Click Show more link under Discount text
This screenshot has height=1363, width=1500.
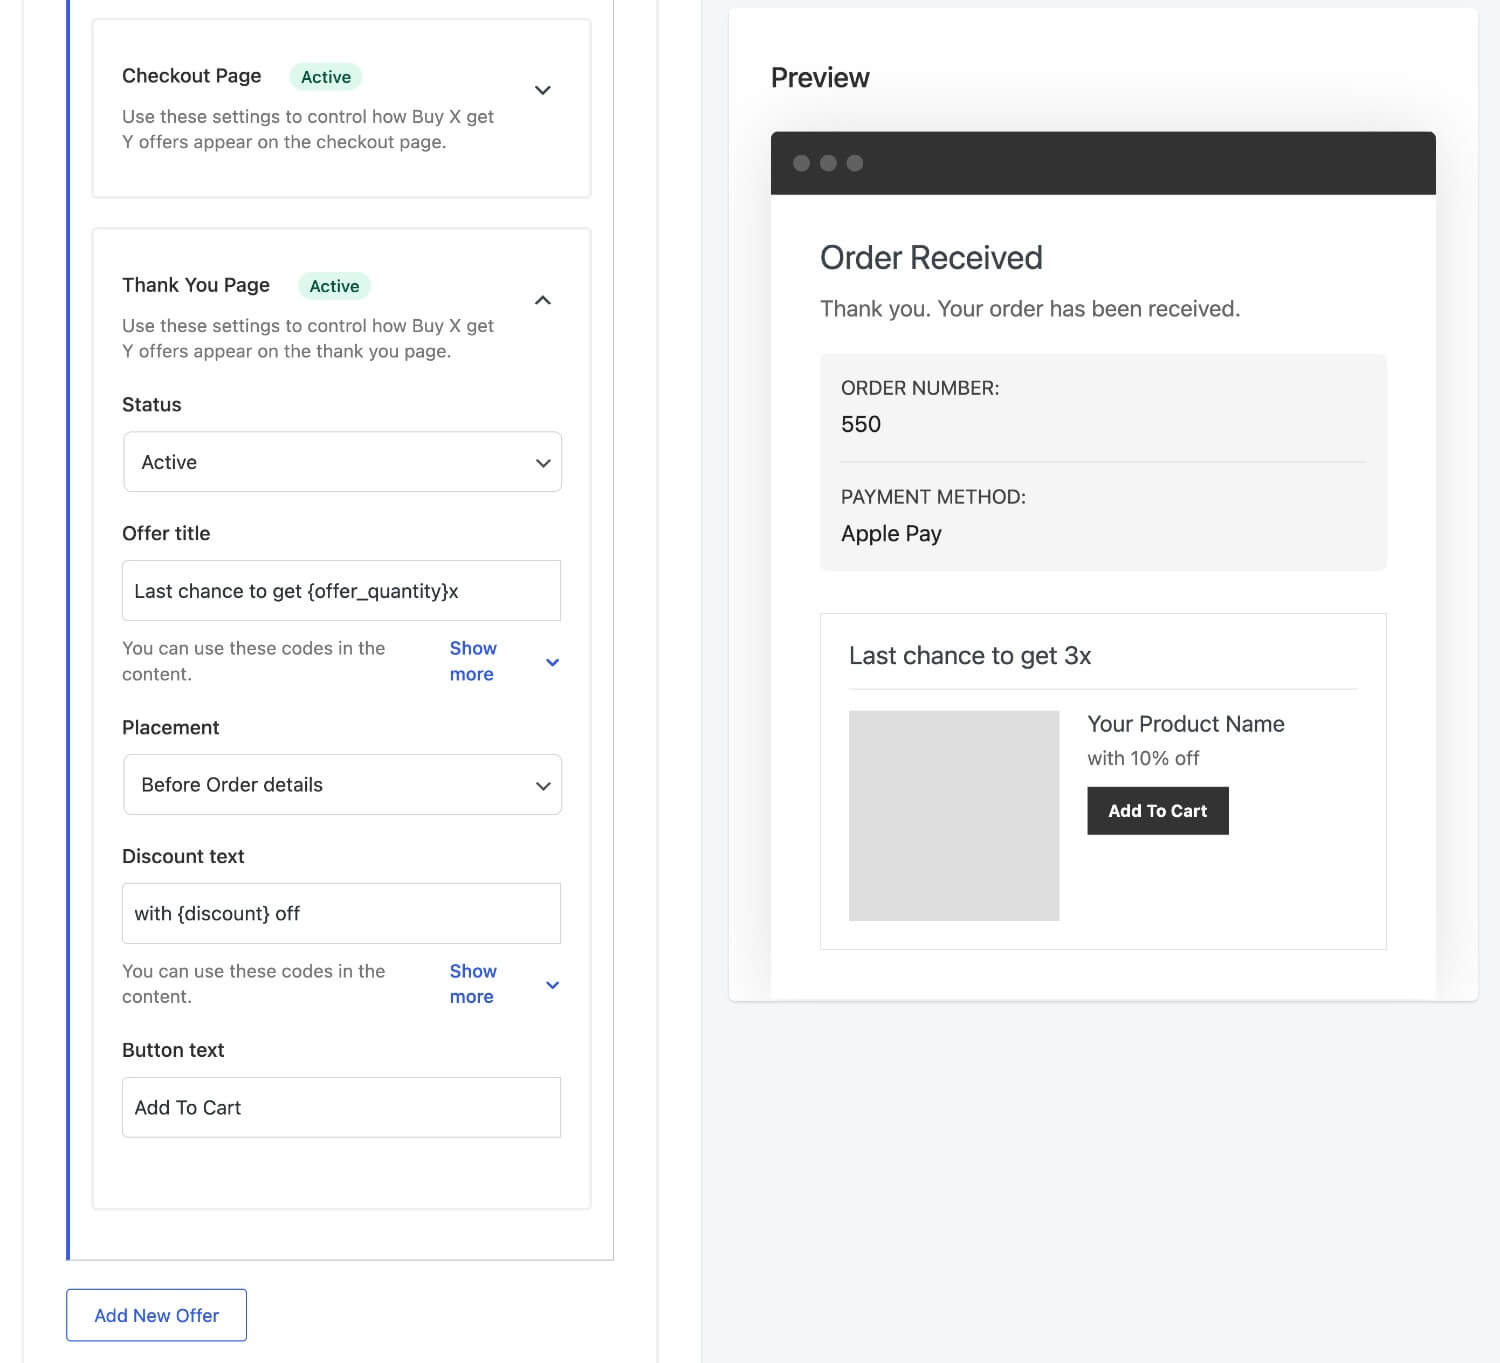(473, 984)
